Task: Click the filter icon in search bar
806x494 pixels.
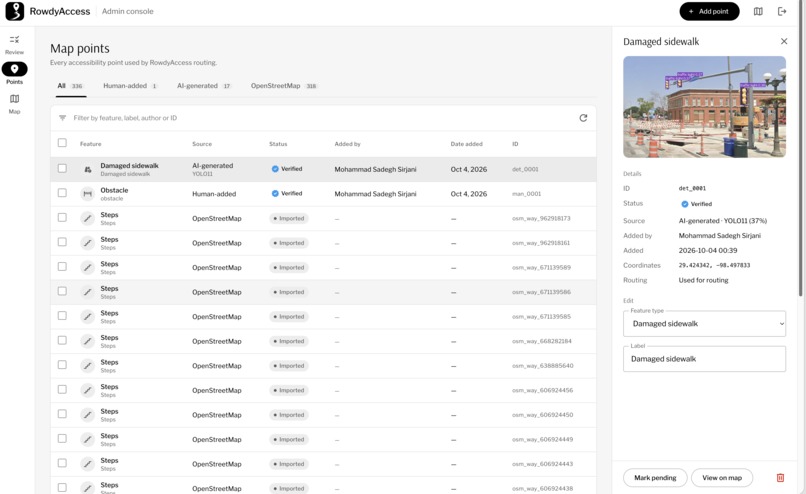Action: pyautogui.click(x=62, y=118)
